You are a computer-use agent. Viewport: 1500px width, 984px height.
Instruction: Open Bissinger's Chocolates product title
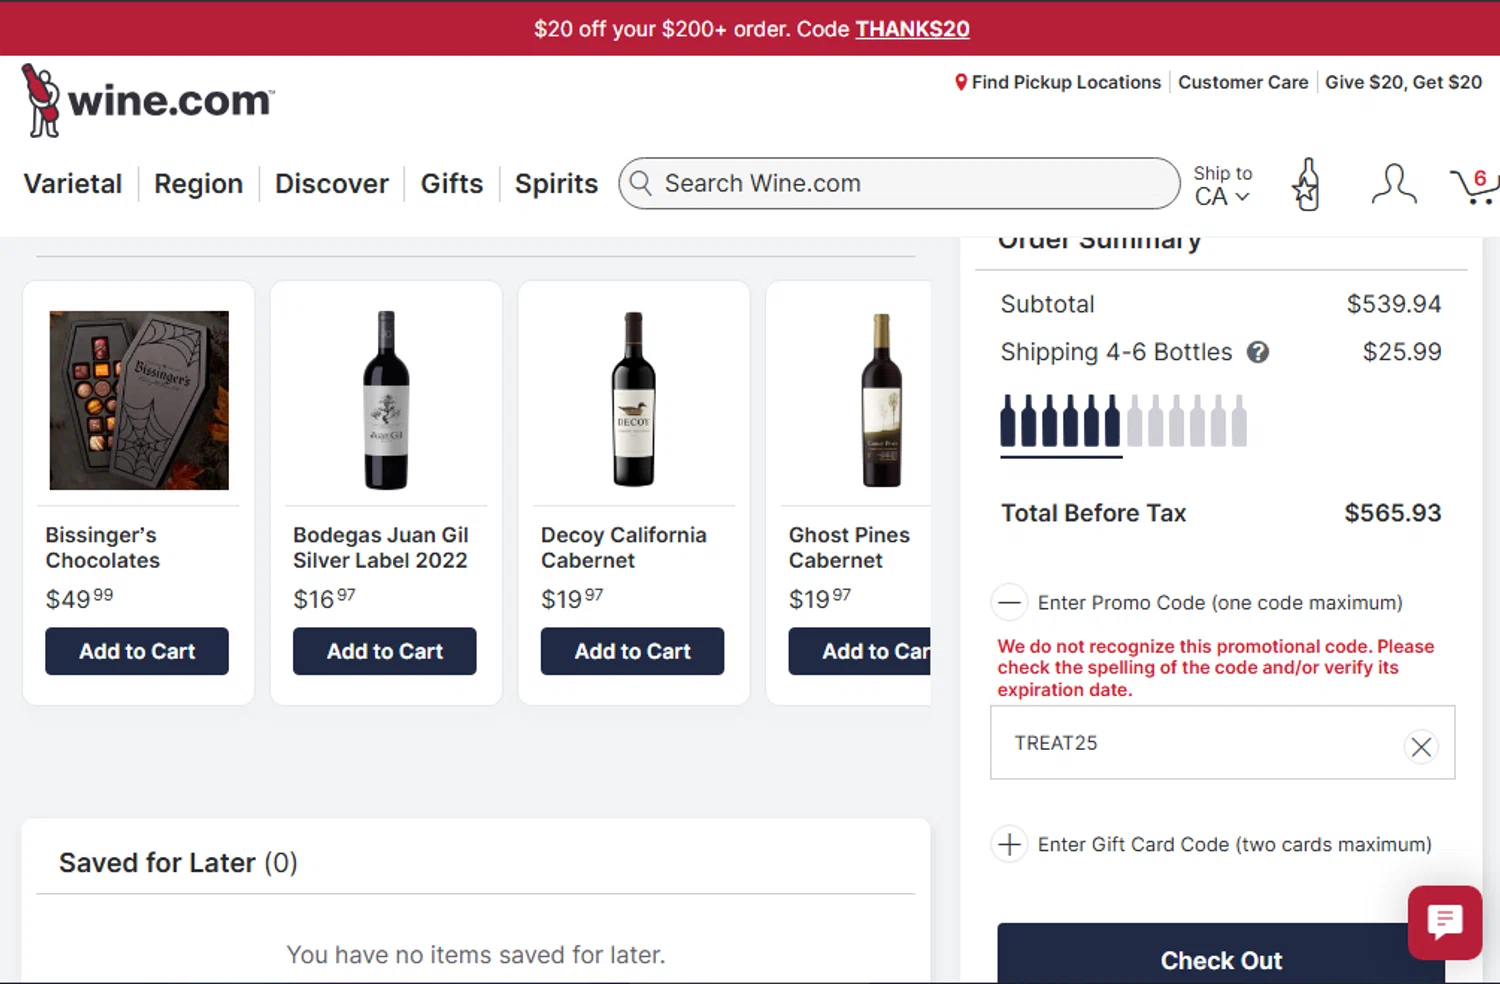click(103, 548)
